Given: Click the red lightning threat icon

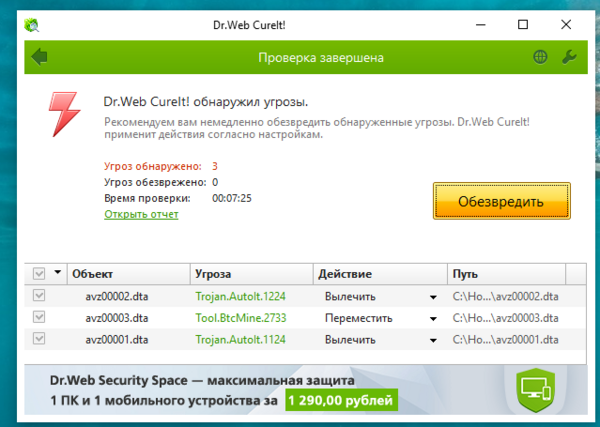Looking at the screenshot, I should (x=64, y=114).
